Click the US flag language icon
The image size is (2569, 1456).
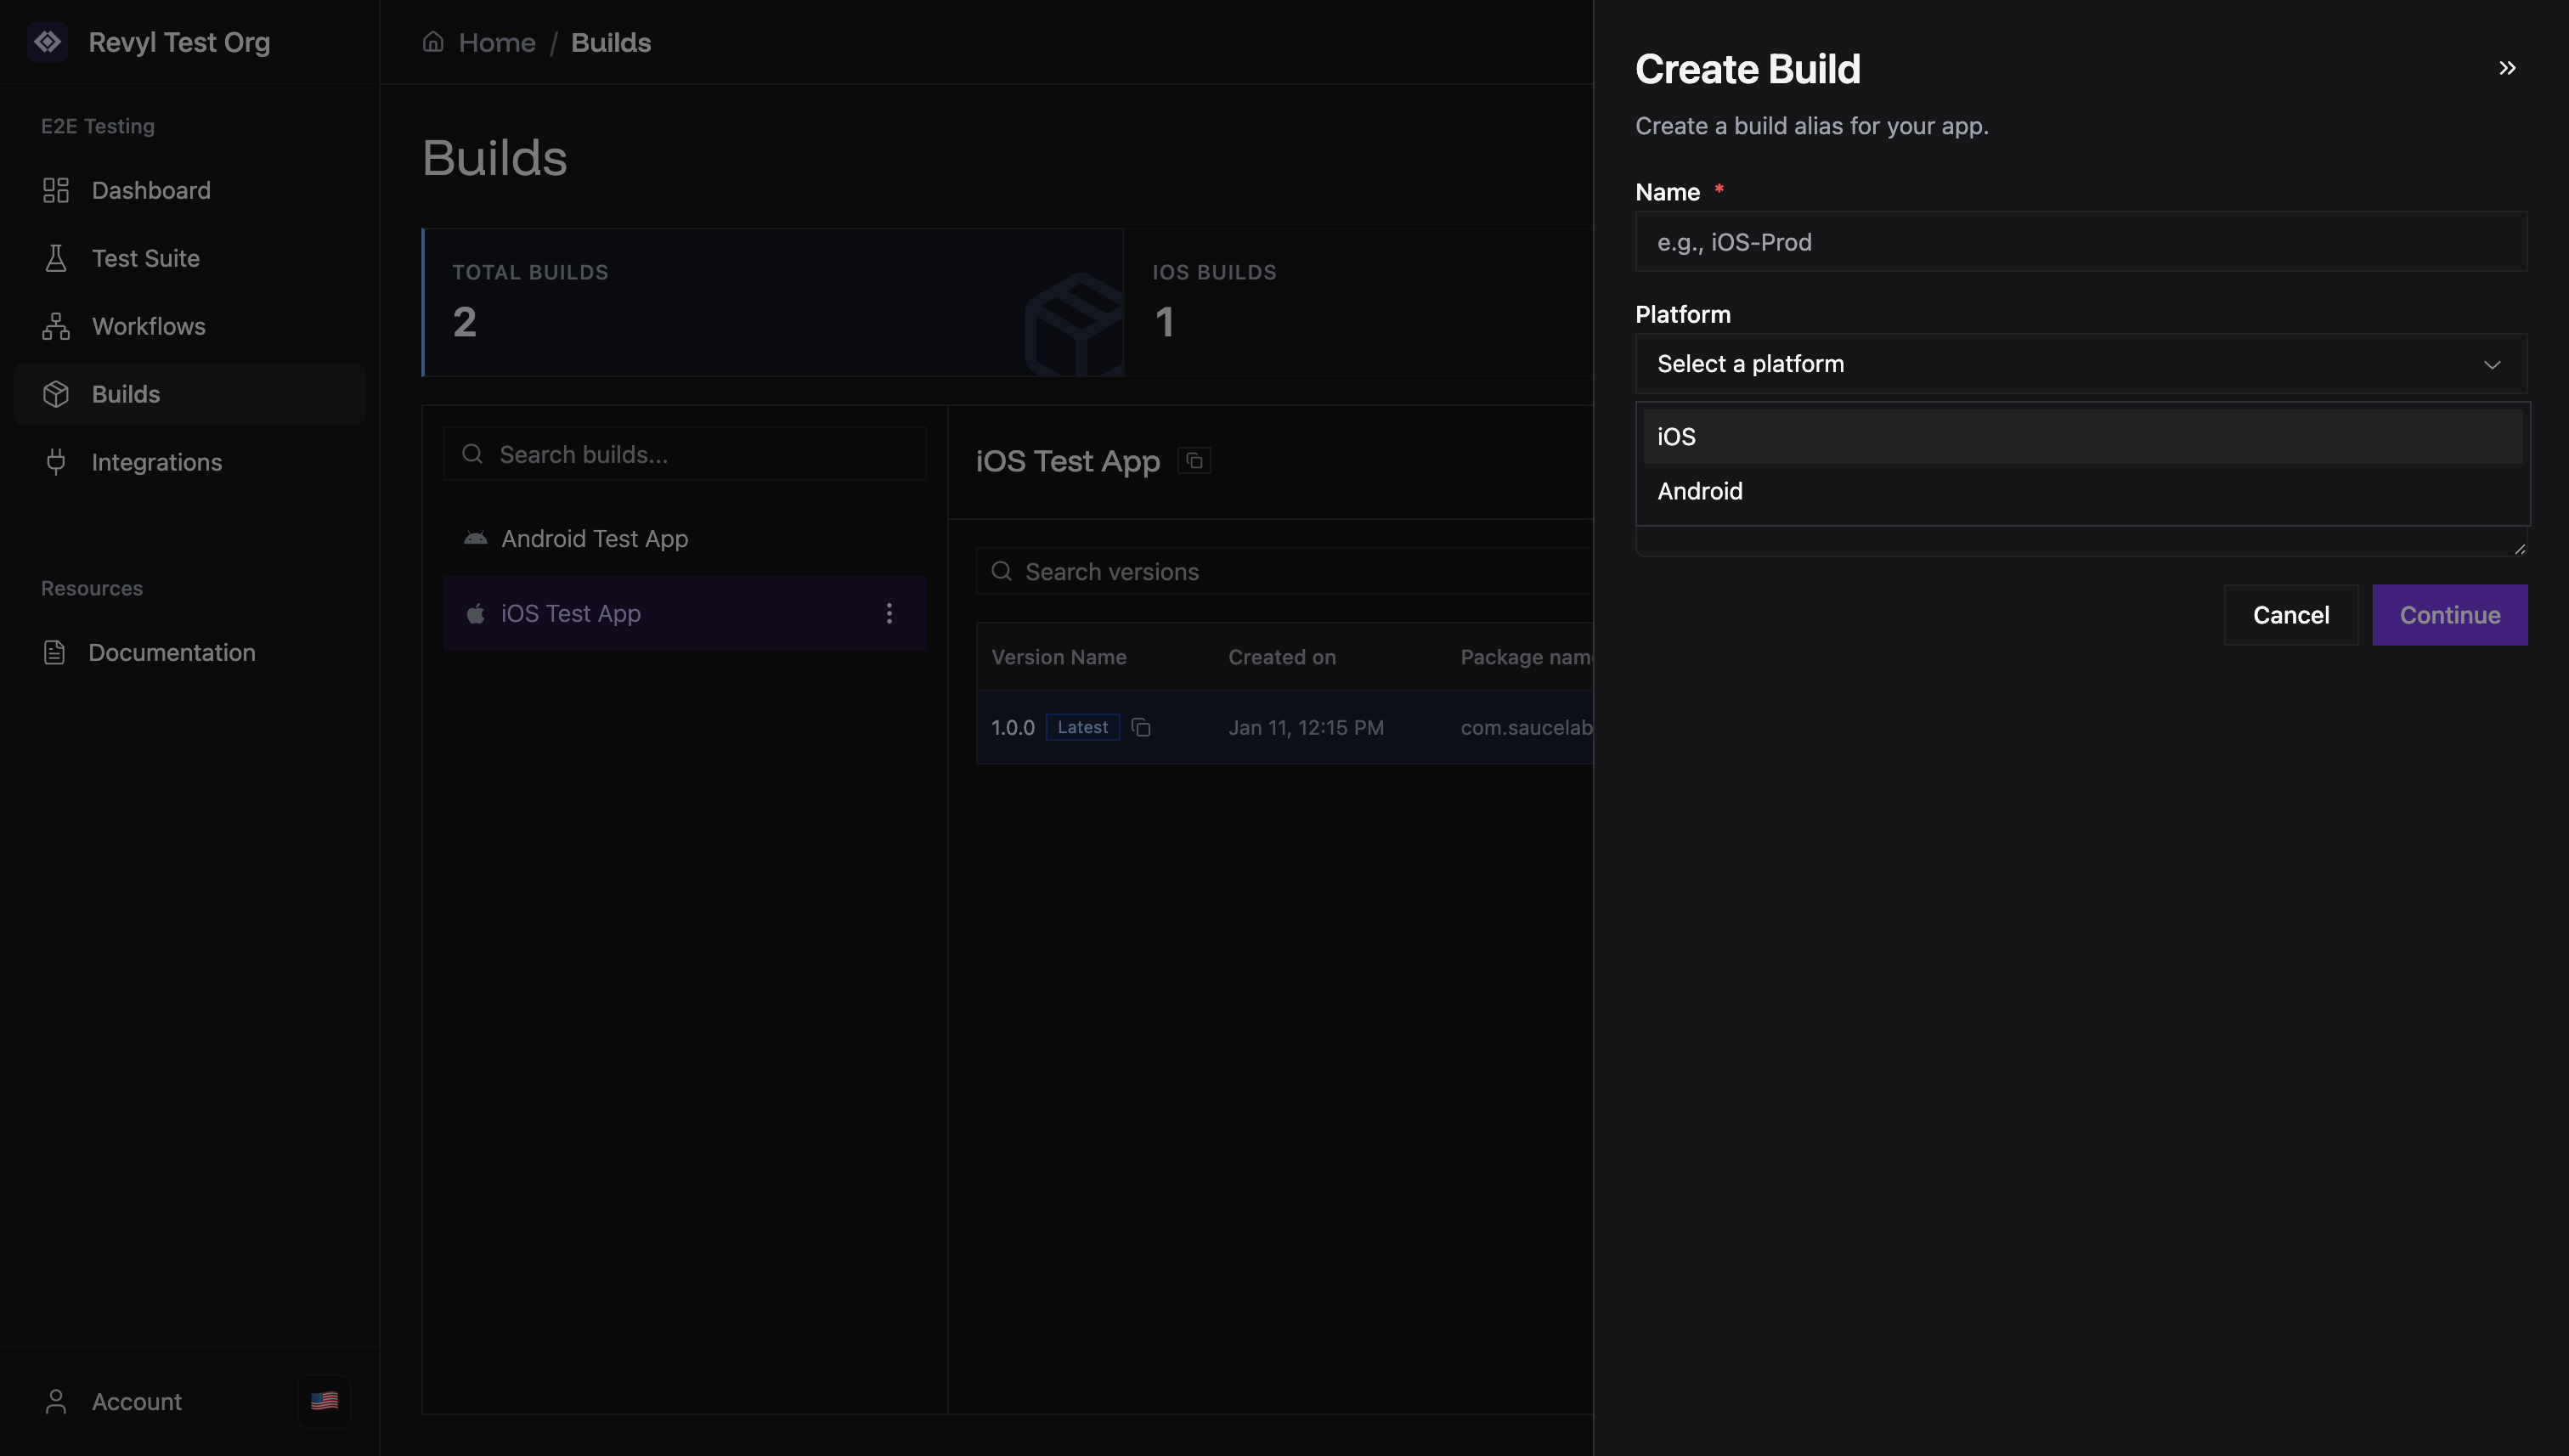[323, 1401]
